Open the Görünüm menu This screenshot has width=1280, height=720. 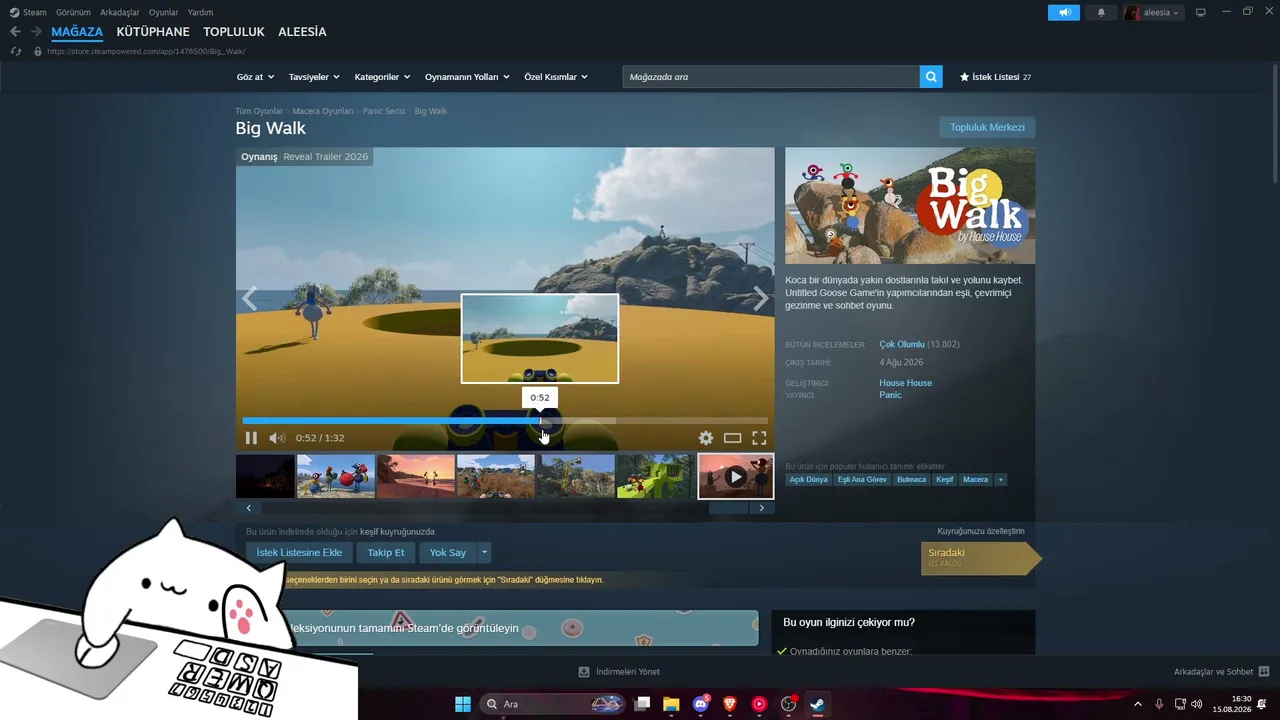tap(73, 12)
